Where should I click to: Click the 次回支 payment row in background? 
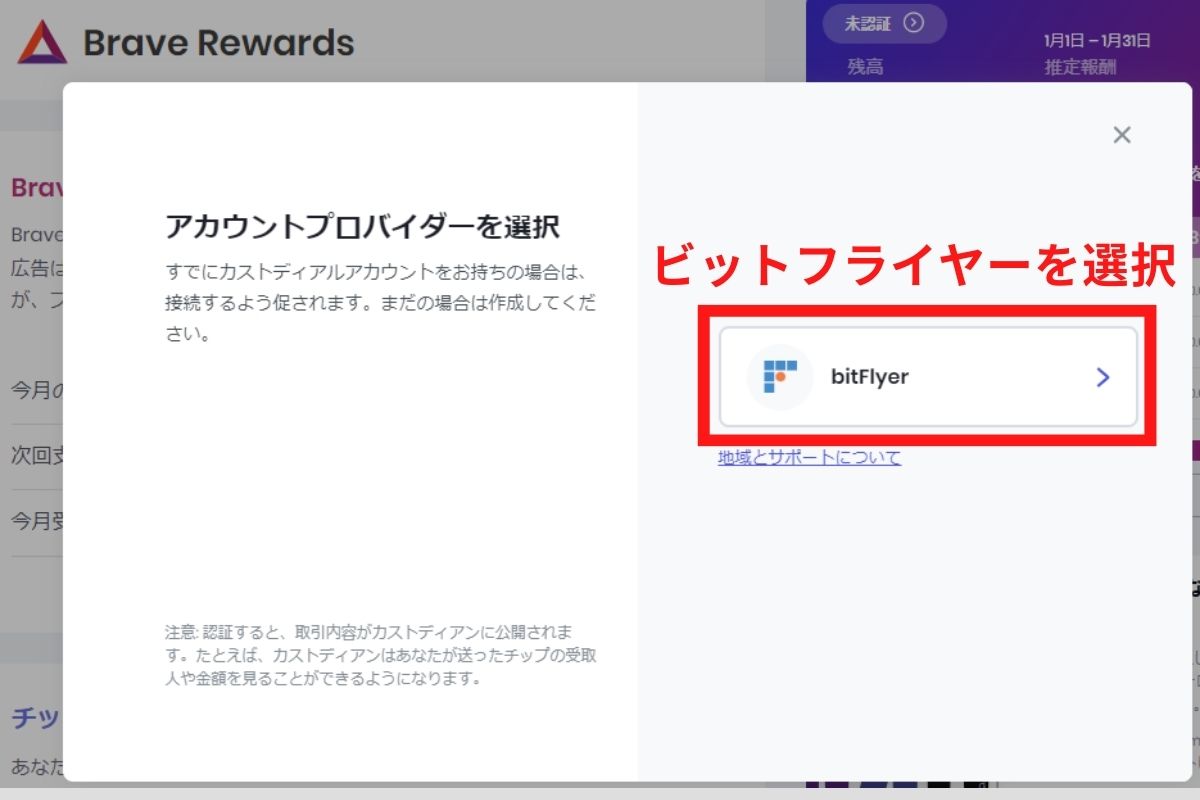click(x=33, y=457)
